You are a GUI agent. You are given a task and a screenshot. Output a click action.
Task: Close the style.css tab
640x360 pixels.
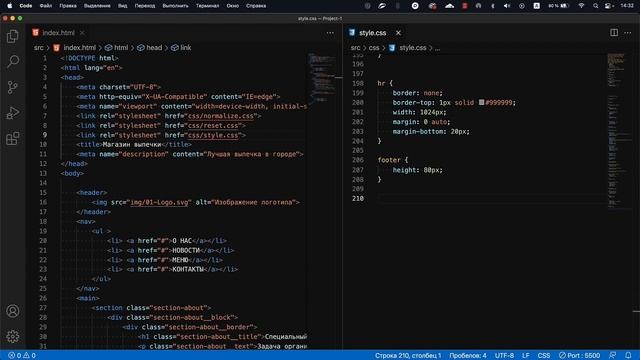coord(398,33)
